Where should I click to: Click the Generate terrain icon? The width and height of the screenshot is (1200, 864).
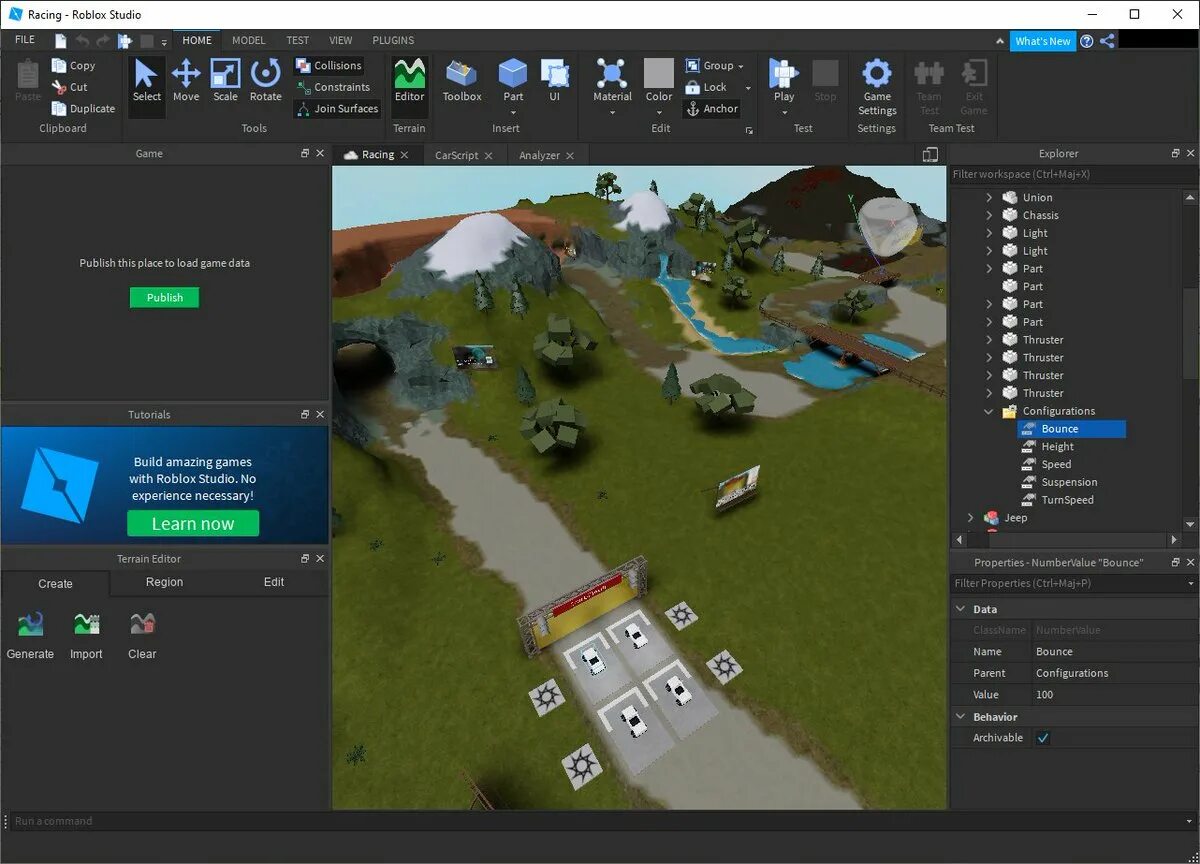pos(30,636)
